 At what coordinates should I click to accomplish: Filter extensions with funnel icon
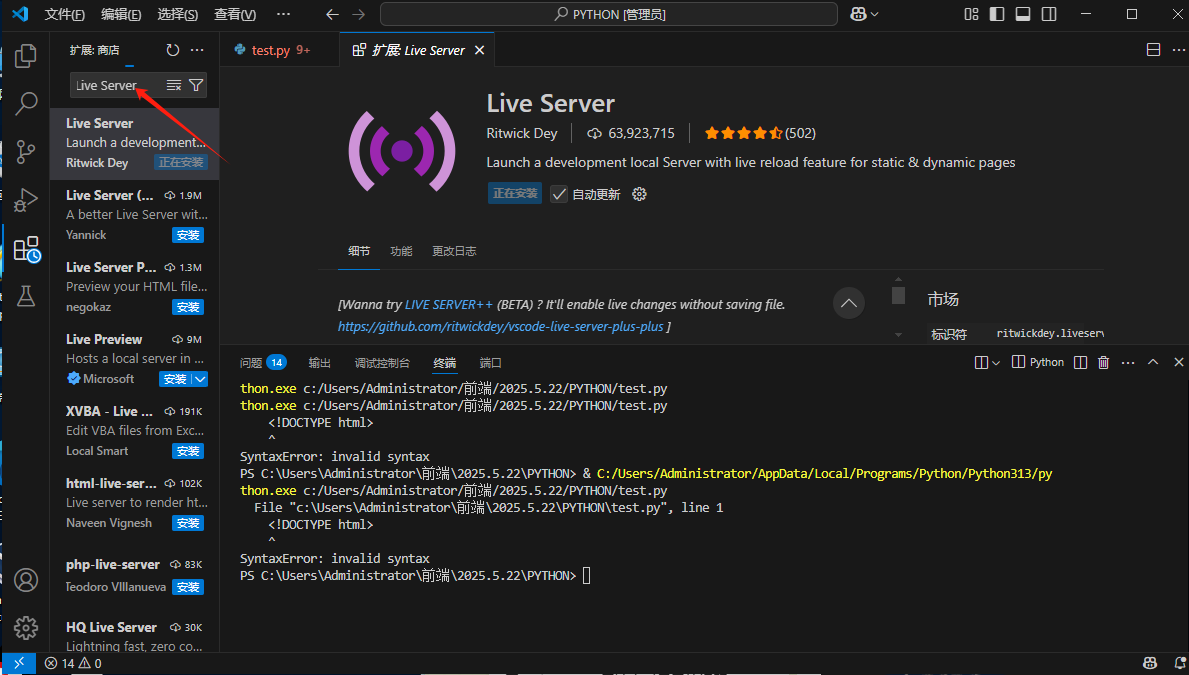(196, 85)
